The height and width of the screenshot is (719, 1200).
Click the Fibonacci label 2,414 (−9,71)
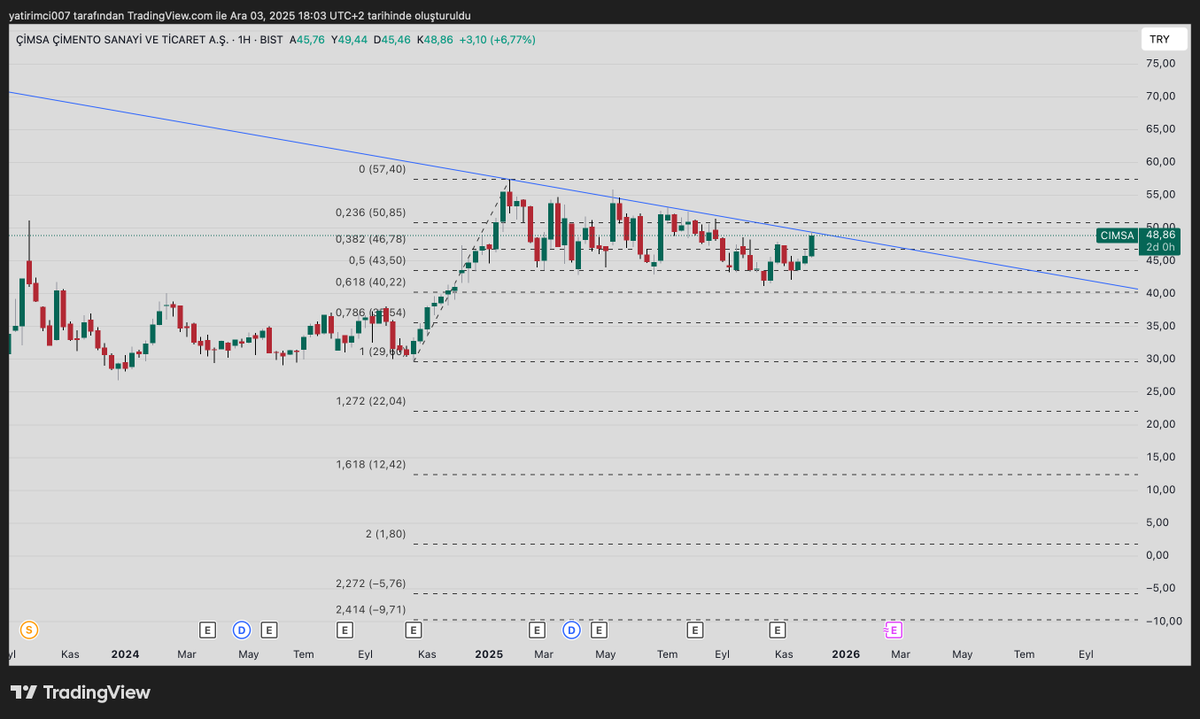(371, 608)
